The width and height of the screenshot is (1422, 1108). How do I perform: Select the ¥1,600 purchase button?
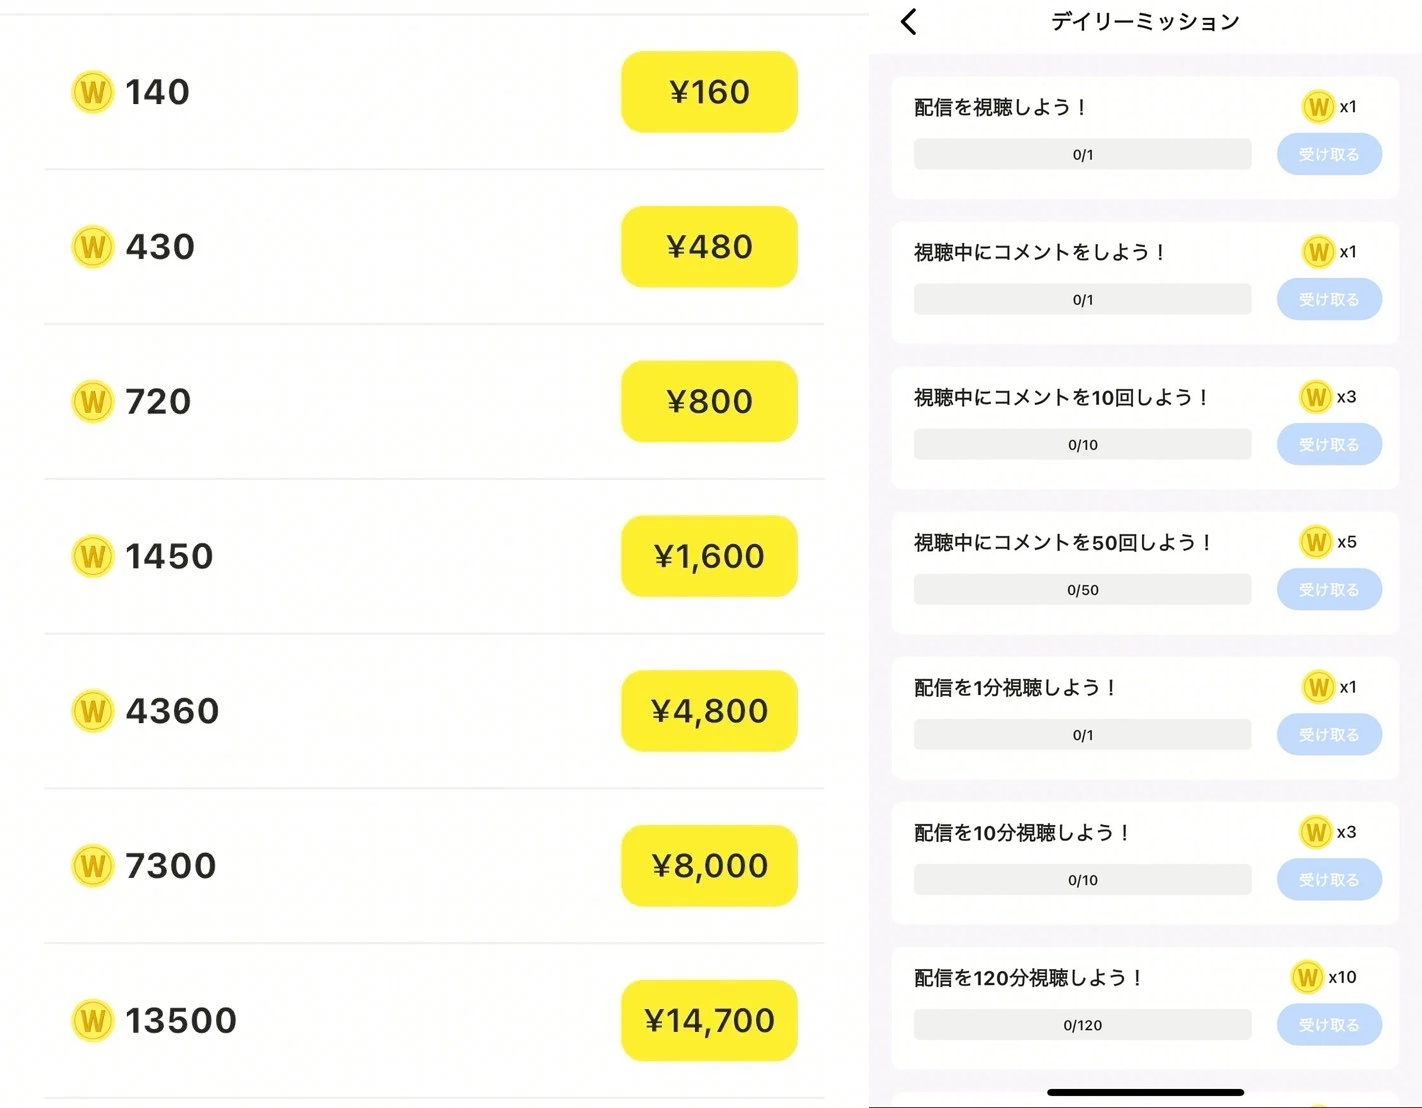click(x=709, y=556)
